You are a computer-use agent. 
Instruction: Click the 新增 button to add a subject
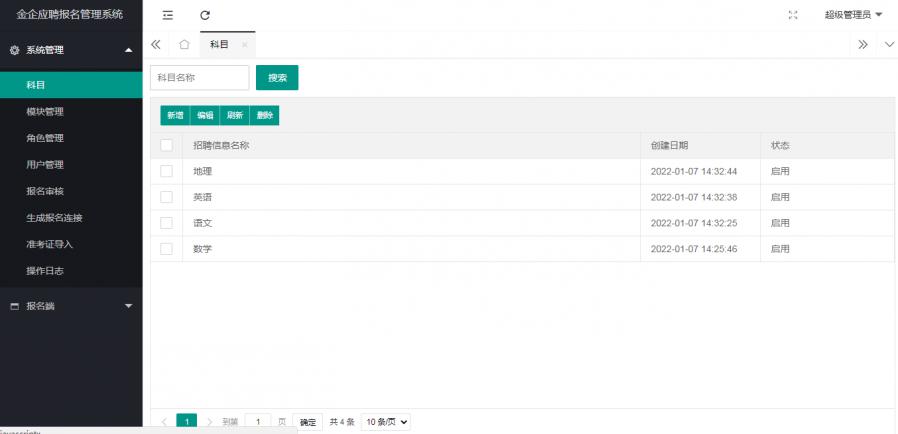point(175,116)
